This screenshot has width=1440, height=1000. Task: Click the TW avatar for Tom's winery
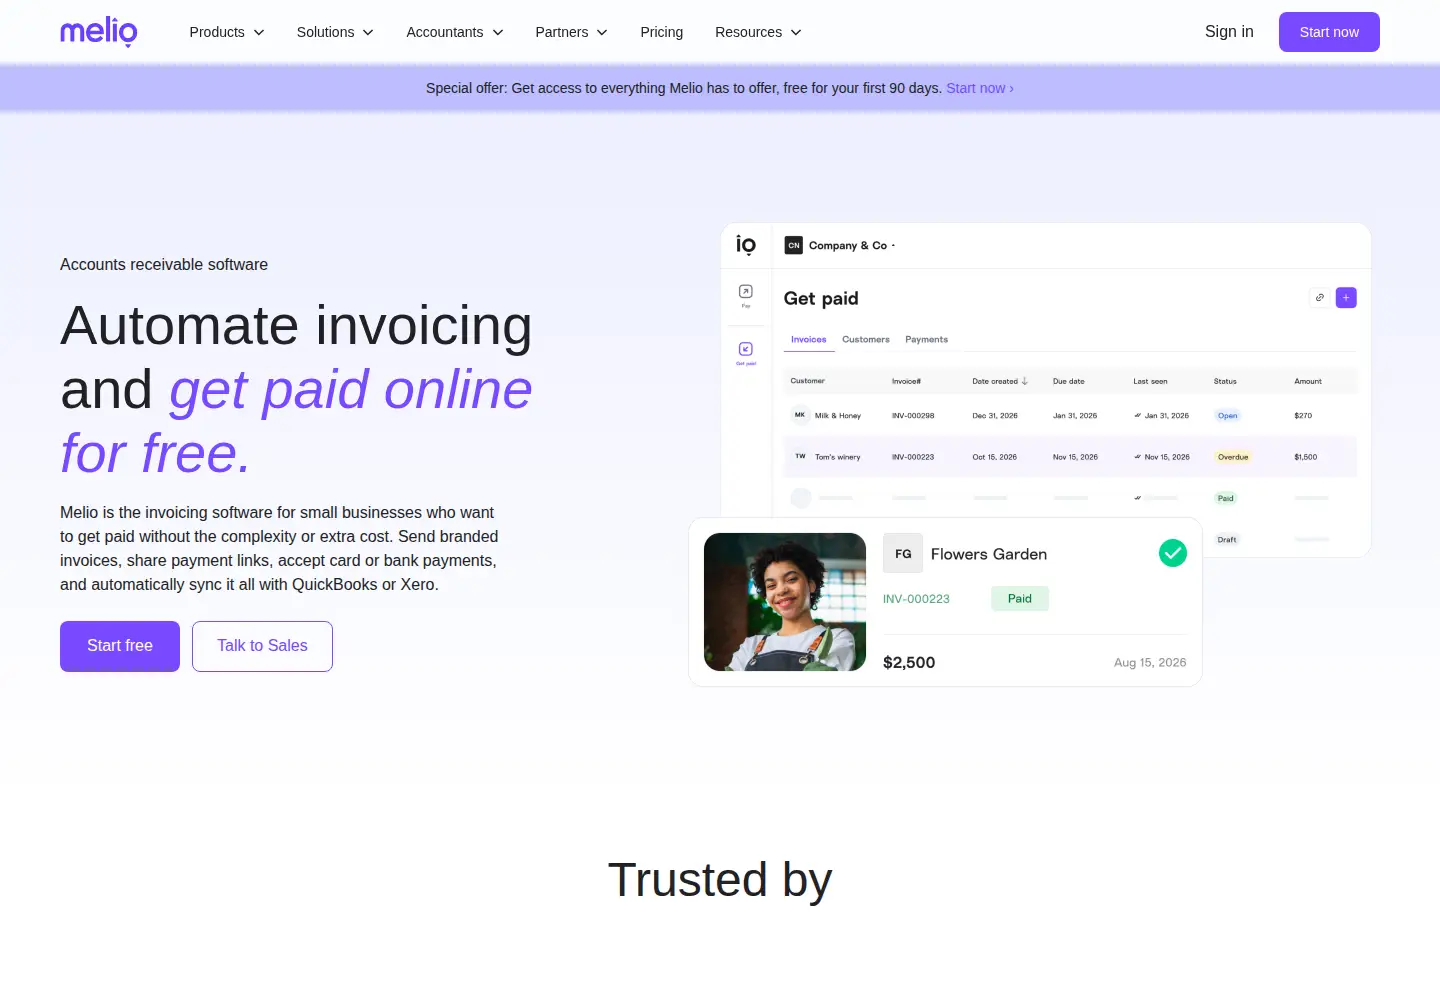800,456
